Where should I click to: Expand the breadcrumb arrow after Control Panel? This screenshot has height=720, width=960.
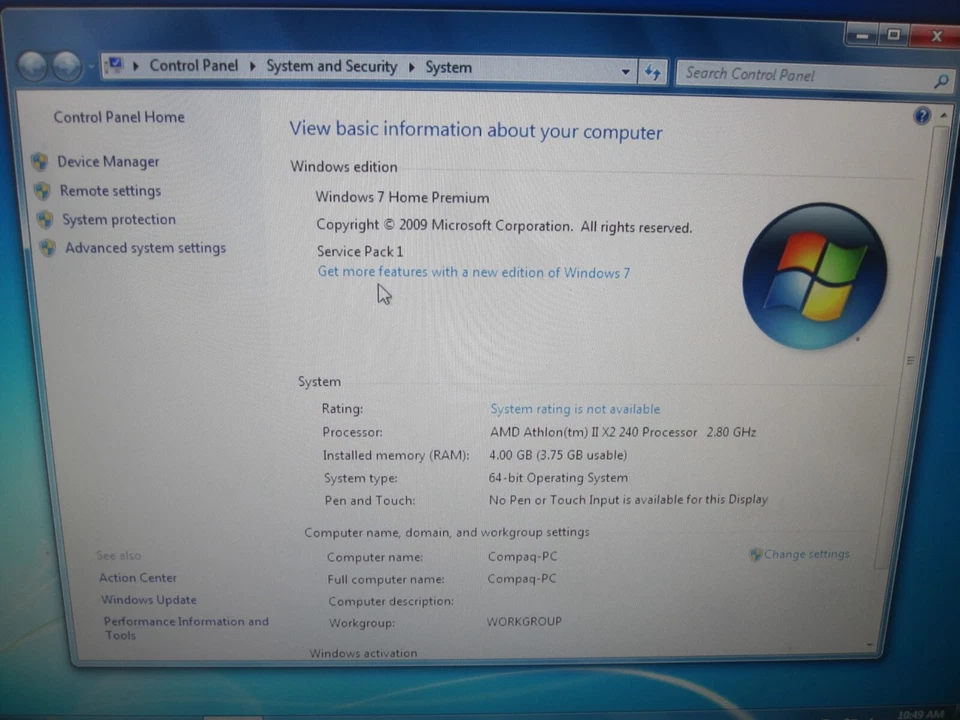251,66
